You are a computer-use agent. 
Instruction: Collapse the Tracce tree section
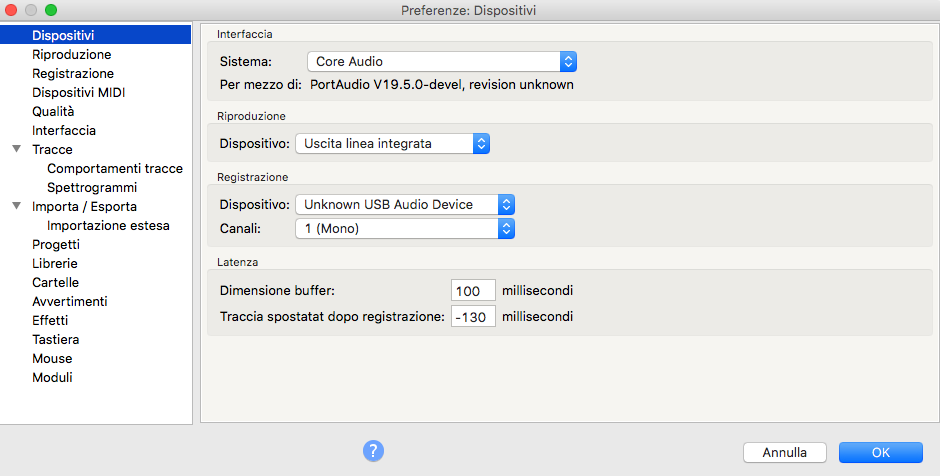(x=17, y=149)
